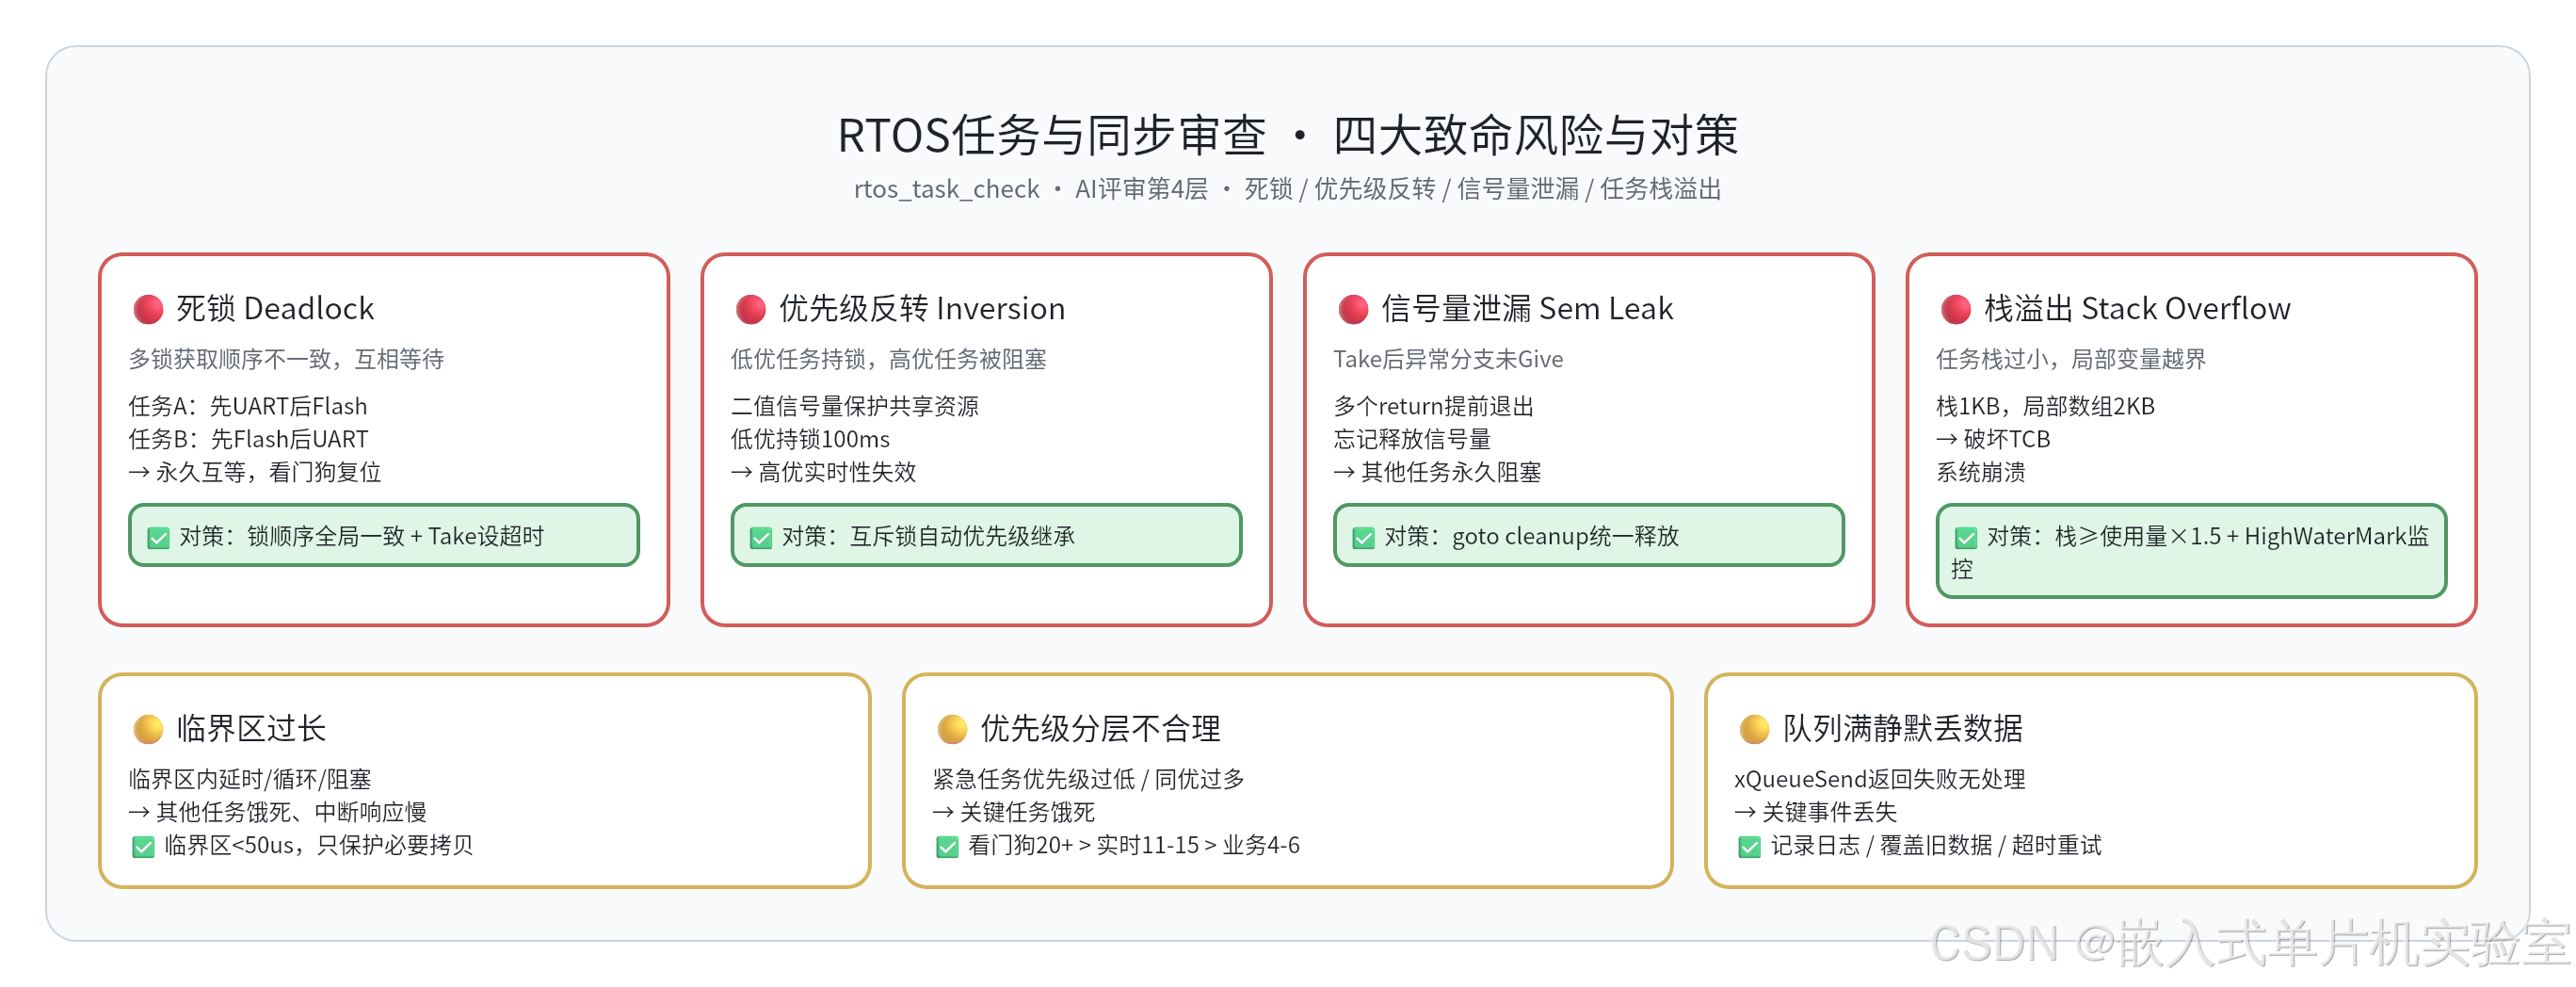Click the red dot beside 信号量泄漏 Sem Leak
2576x987 pixels.
coord(1353,309)
